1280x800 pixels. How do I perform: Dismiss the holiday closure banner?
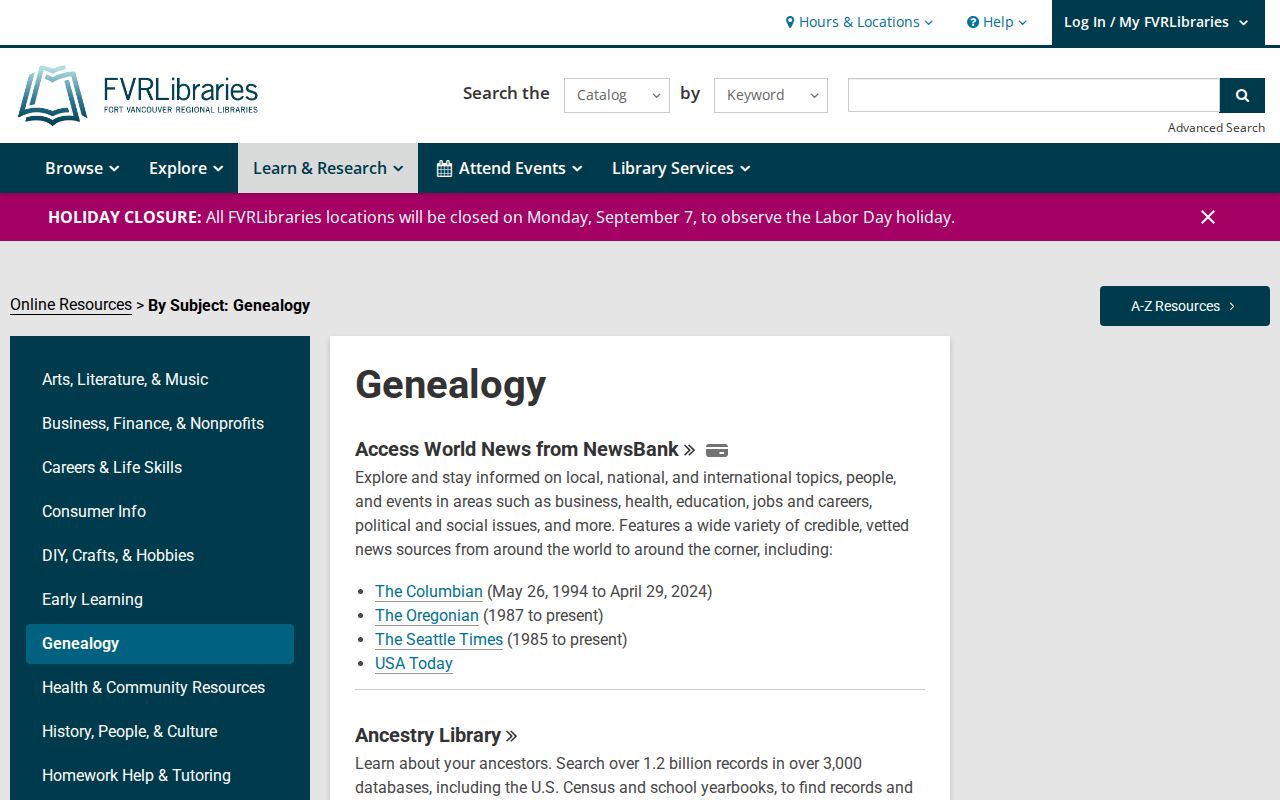(x=1208, y=217)
